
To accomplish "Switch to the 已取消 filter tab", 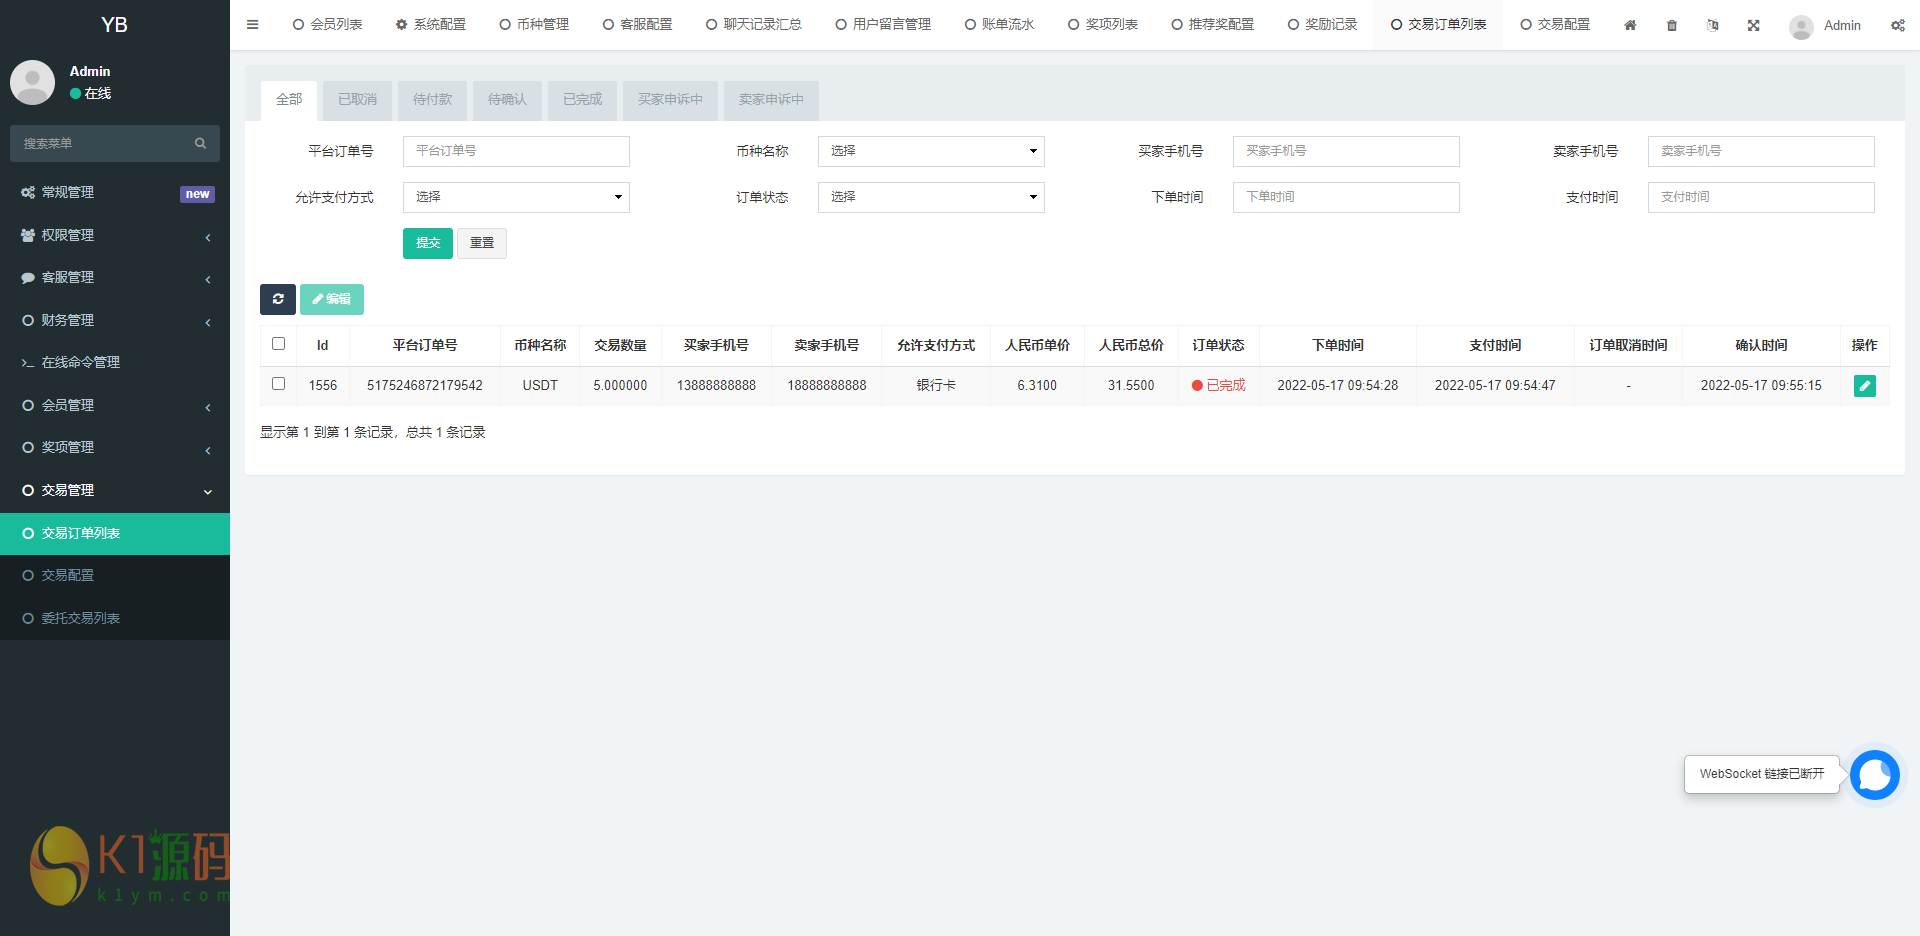I will pyautogui.click(x=357, y=100).
